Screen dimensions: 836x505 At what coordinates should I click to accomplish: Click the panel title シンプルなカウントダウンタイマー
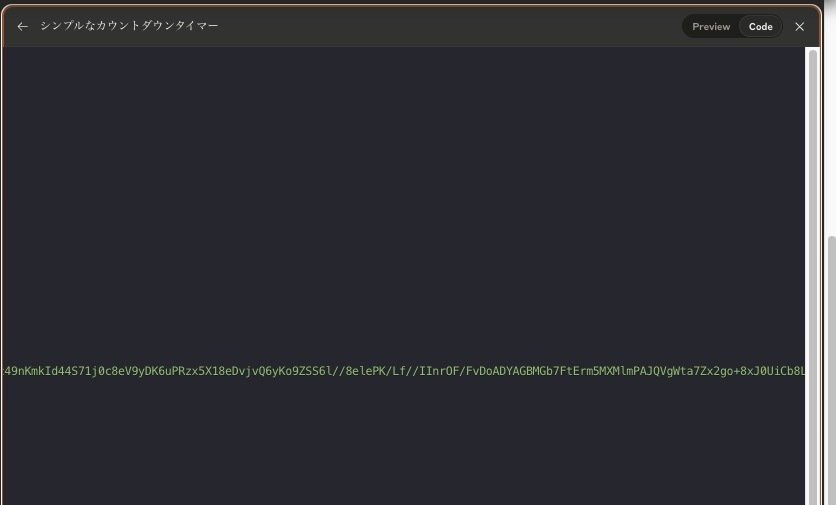[x=130, y=26]
